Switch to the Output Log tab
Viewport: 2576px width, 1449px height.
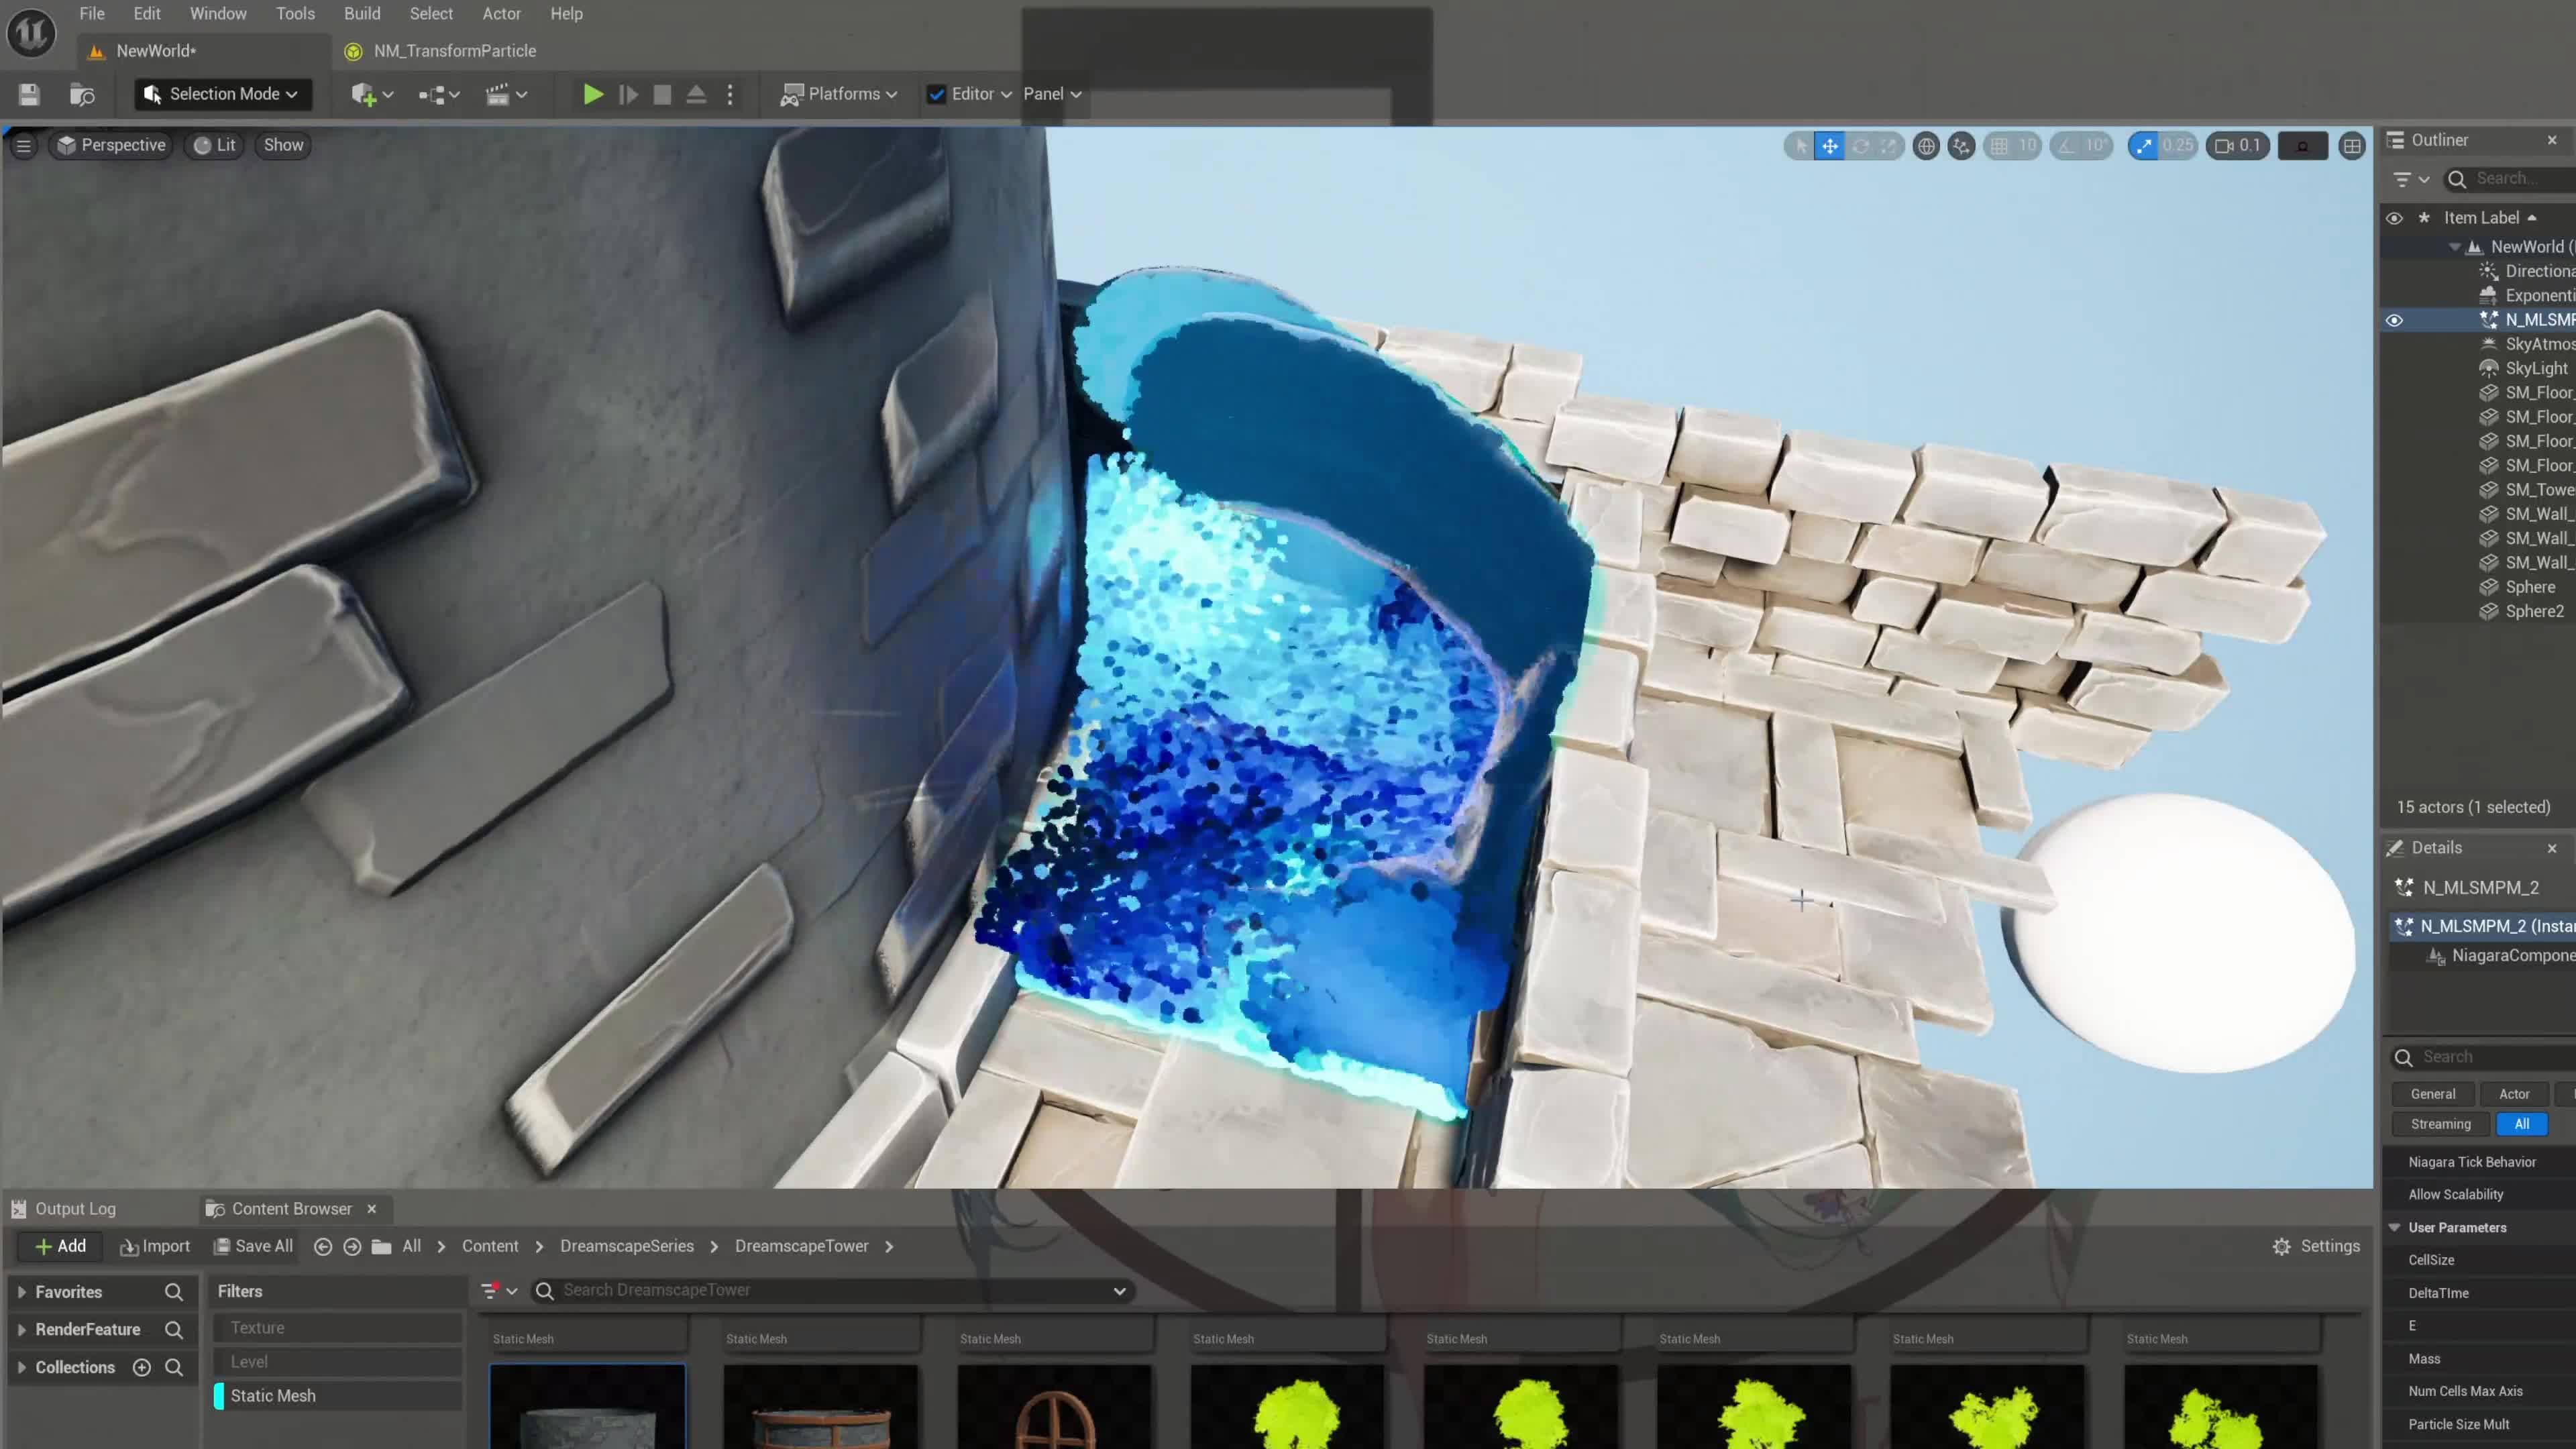click(x=75, y=1208)
